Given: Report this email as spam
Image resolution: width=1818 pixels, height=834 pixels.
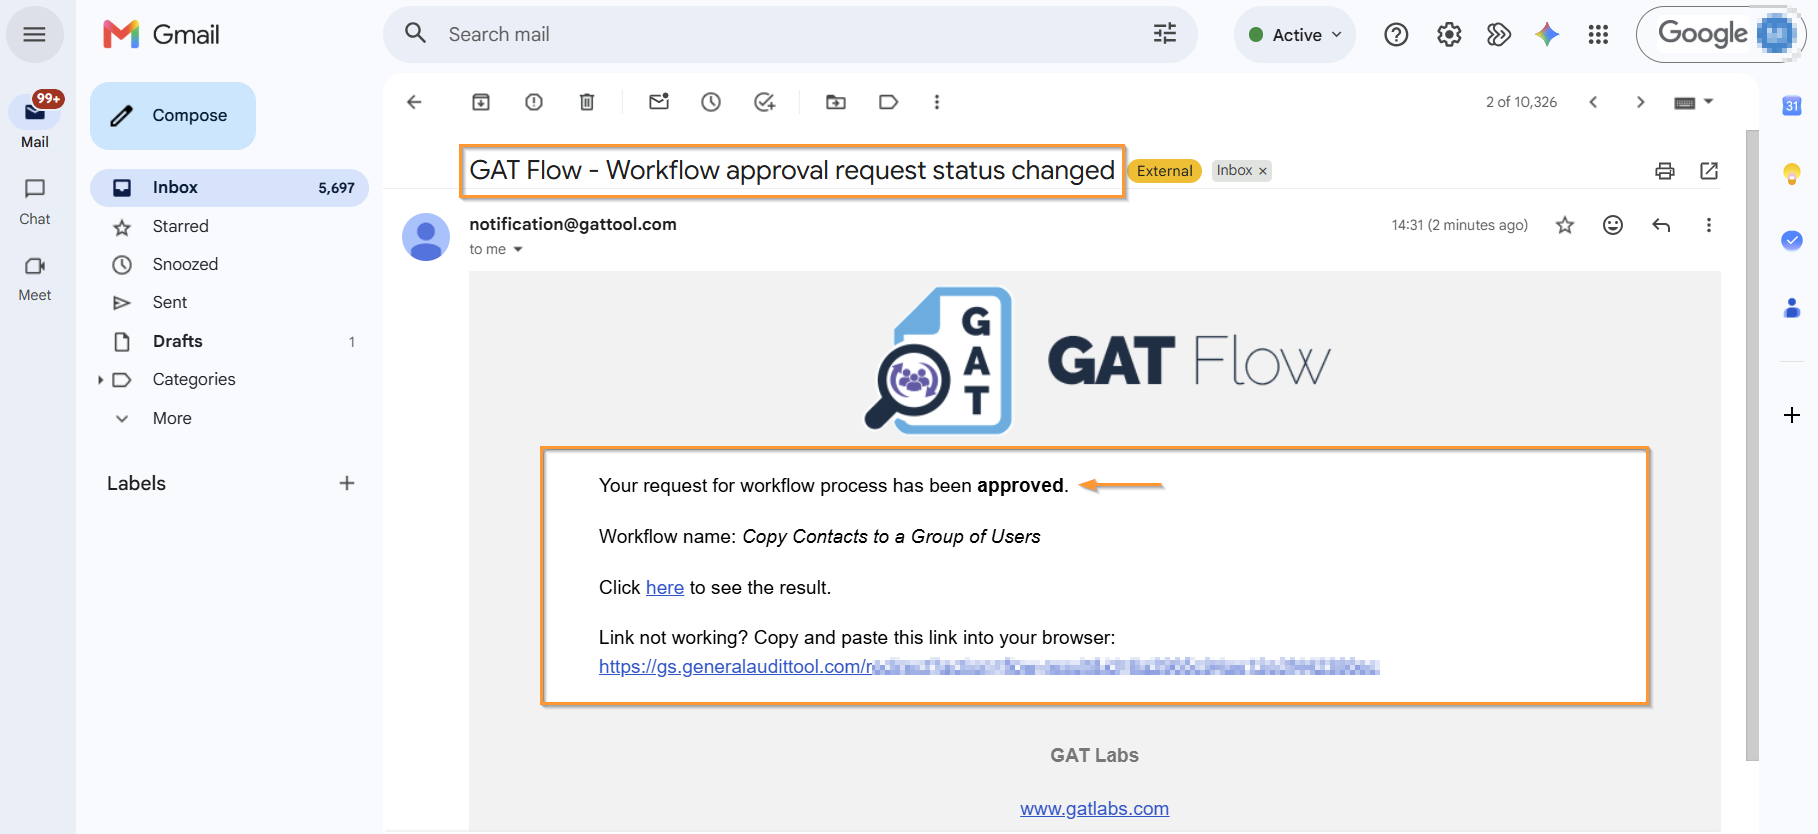Looking at the screenshot, I should click(534, 102).
